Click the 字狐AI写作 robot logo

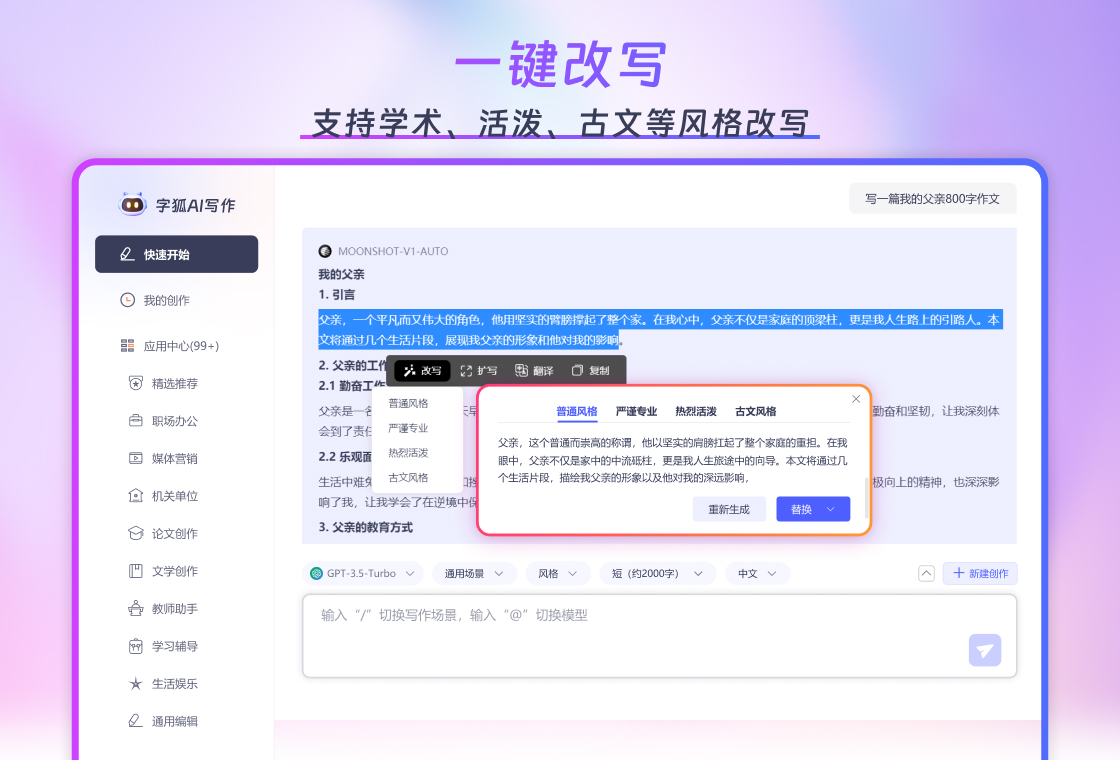tap(133, 204)
